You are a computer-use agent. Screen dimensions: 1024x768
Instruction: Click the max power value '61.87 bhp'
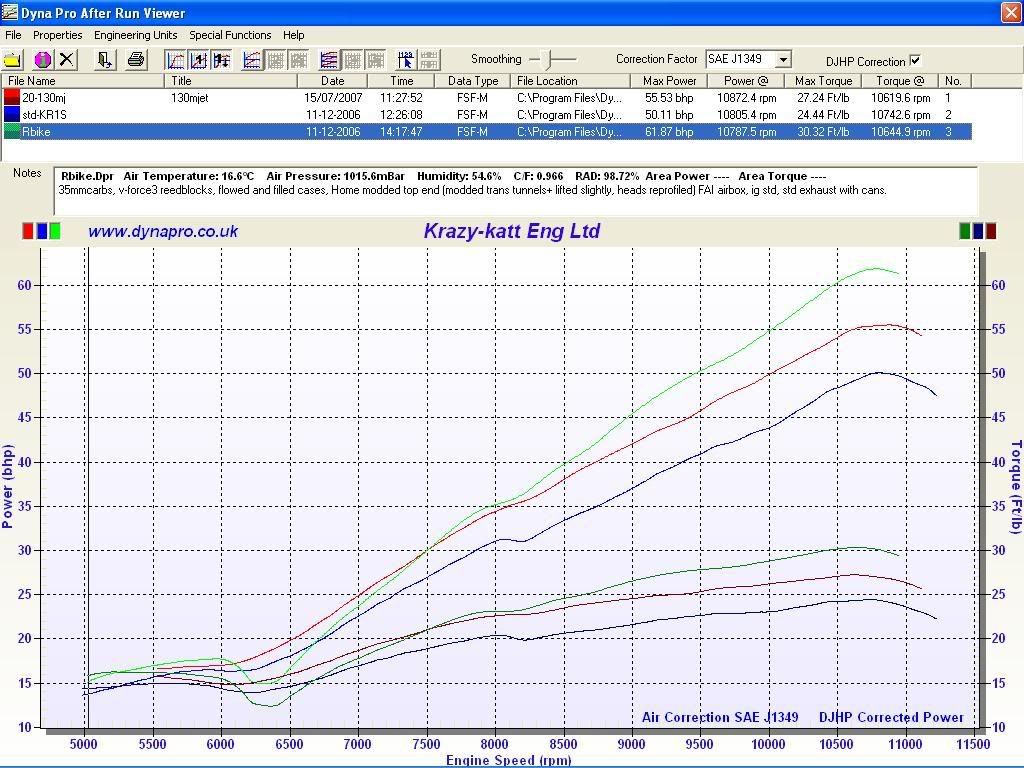[x=669, y=132]
